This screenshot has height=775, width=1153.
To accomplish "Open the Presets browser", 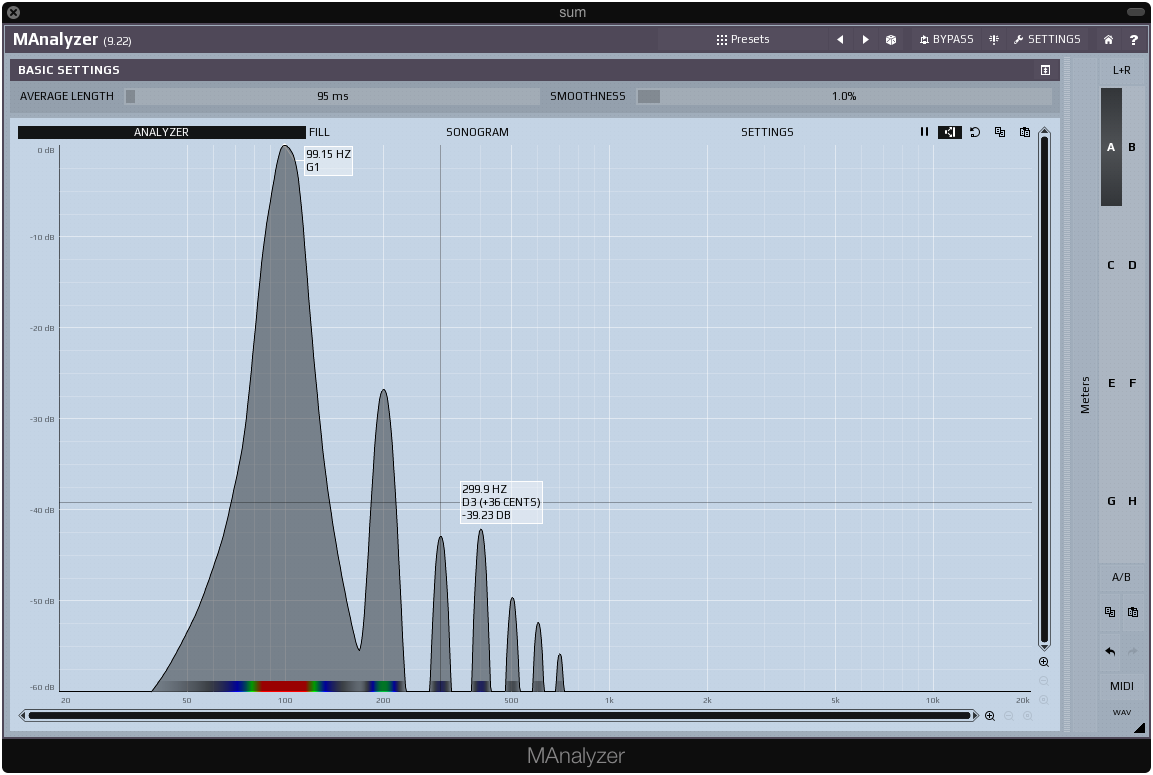I will [x=743, y=40].
